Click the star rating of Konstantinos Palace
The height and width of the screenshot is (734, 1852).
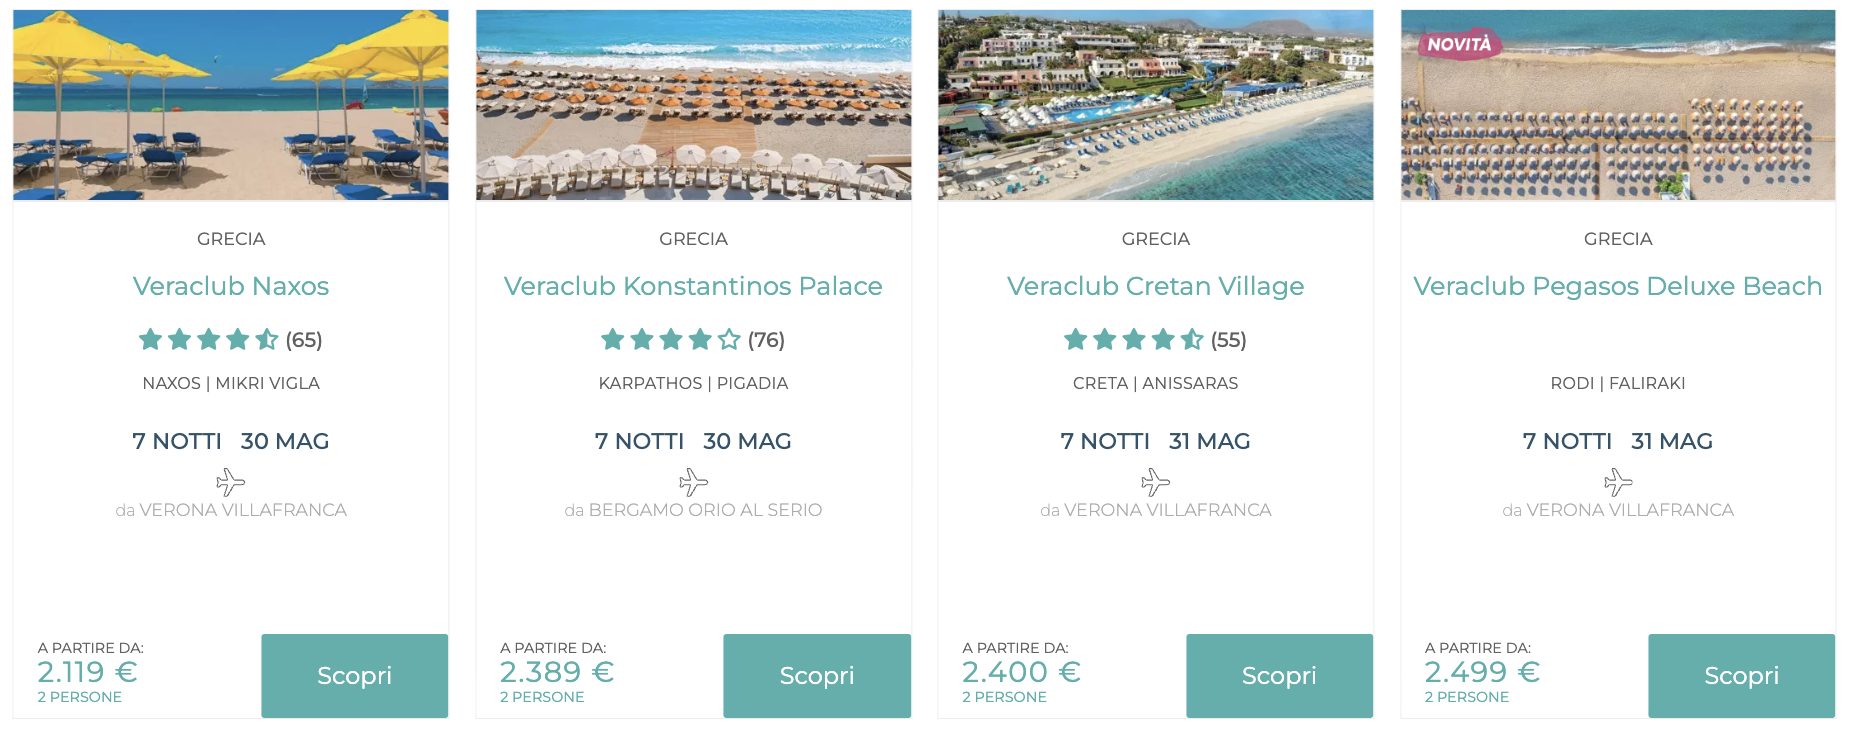[671, 340]
